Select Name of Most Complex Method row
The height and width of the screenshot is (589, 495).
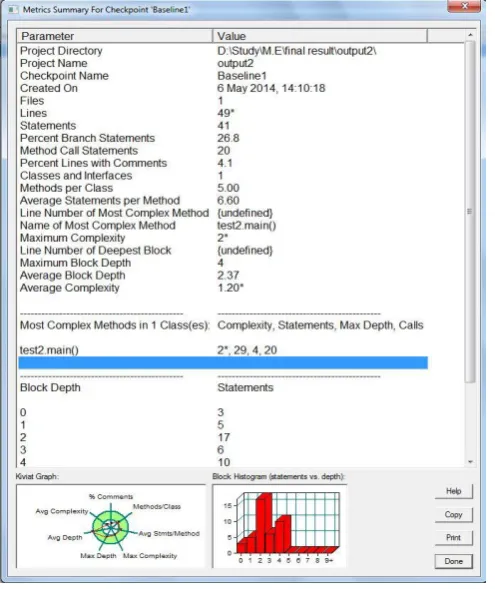coord(223,225)
